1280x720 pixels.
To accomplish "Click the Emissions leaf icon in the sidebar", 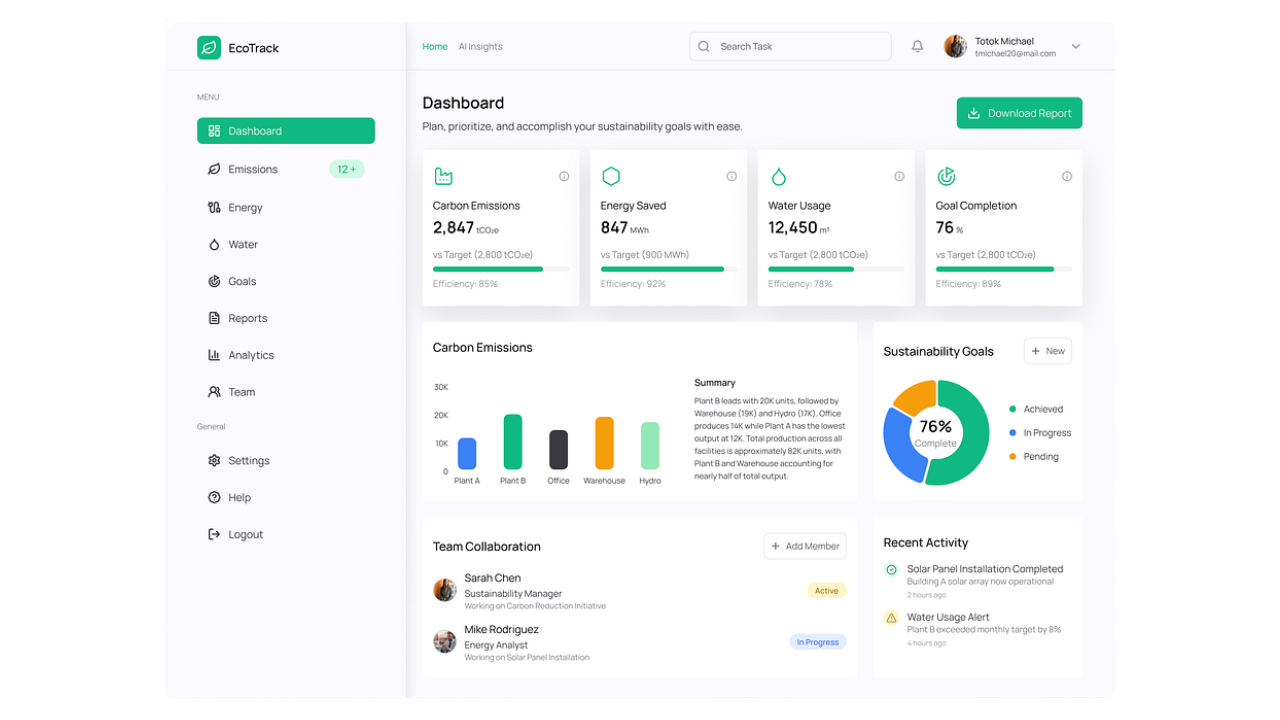I will [x=214, y=169].
